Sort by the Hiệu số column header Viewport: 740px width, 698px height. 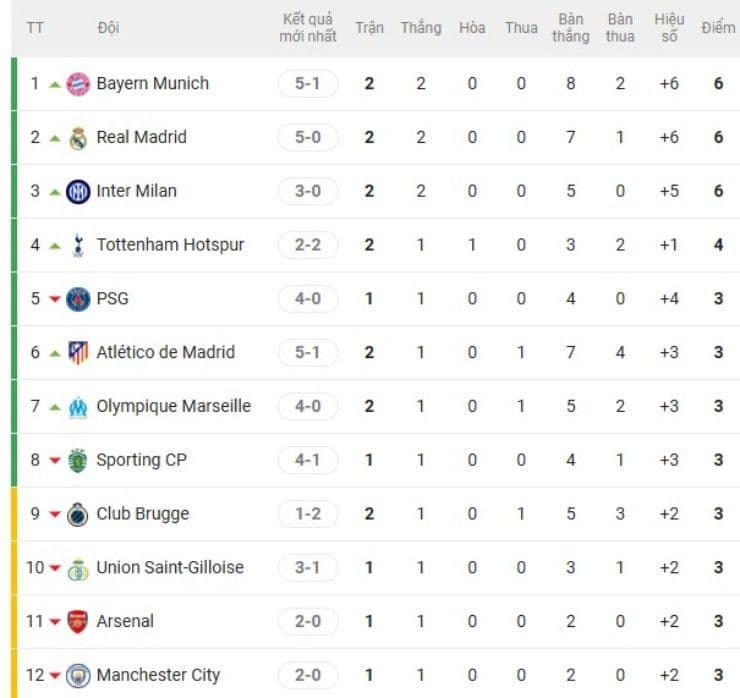[x=669, y=28]
